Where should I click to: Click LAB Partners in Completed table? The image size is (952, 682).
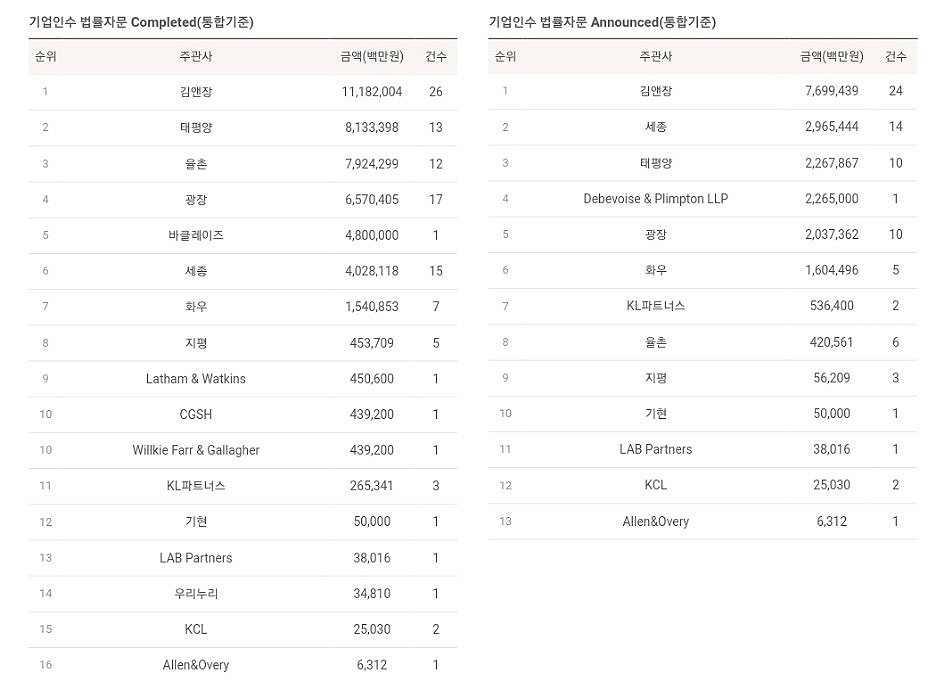click(196, 558)
